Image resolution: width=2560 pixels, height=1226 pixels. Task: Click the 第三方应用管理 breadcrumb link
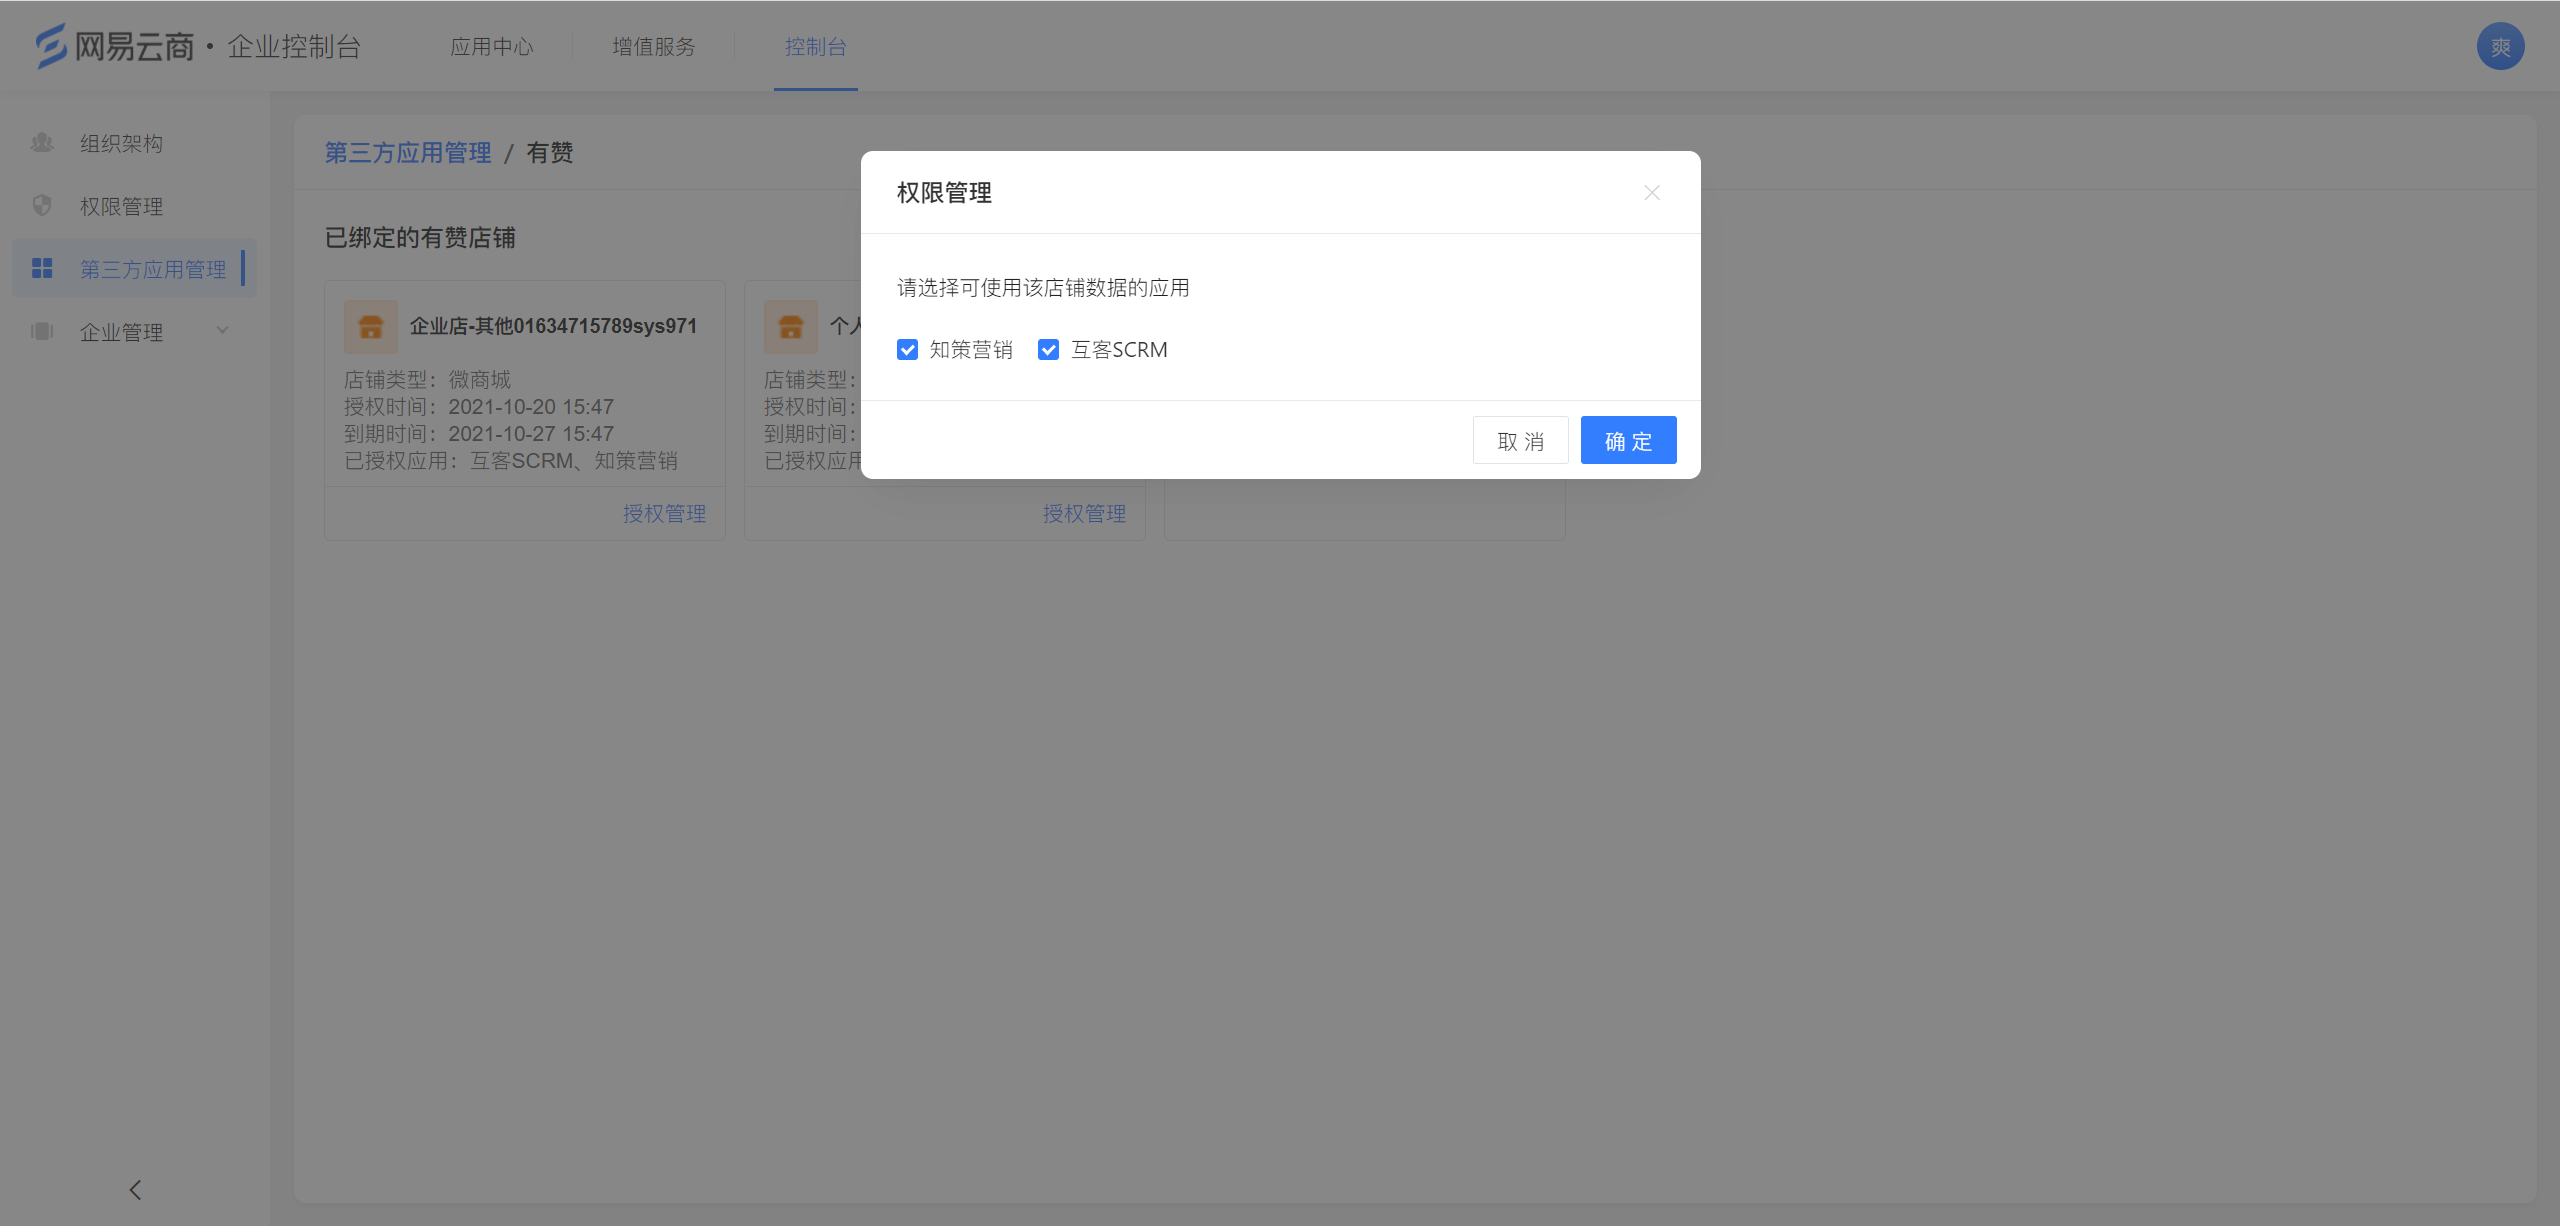(x=408, y=153)
